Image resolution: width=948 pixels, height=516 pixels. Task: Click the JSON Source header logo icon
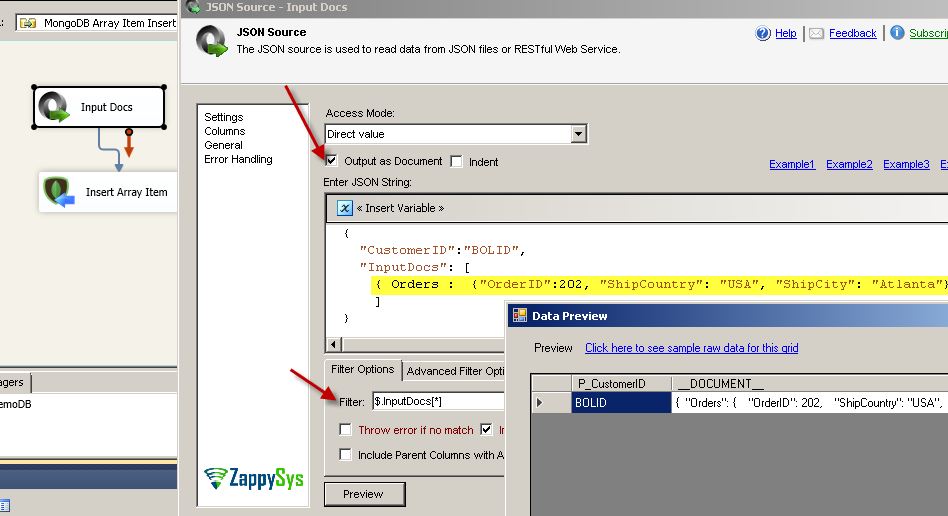tap(212, 41)
